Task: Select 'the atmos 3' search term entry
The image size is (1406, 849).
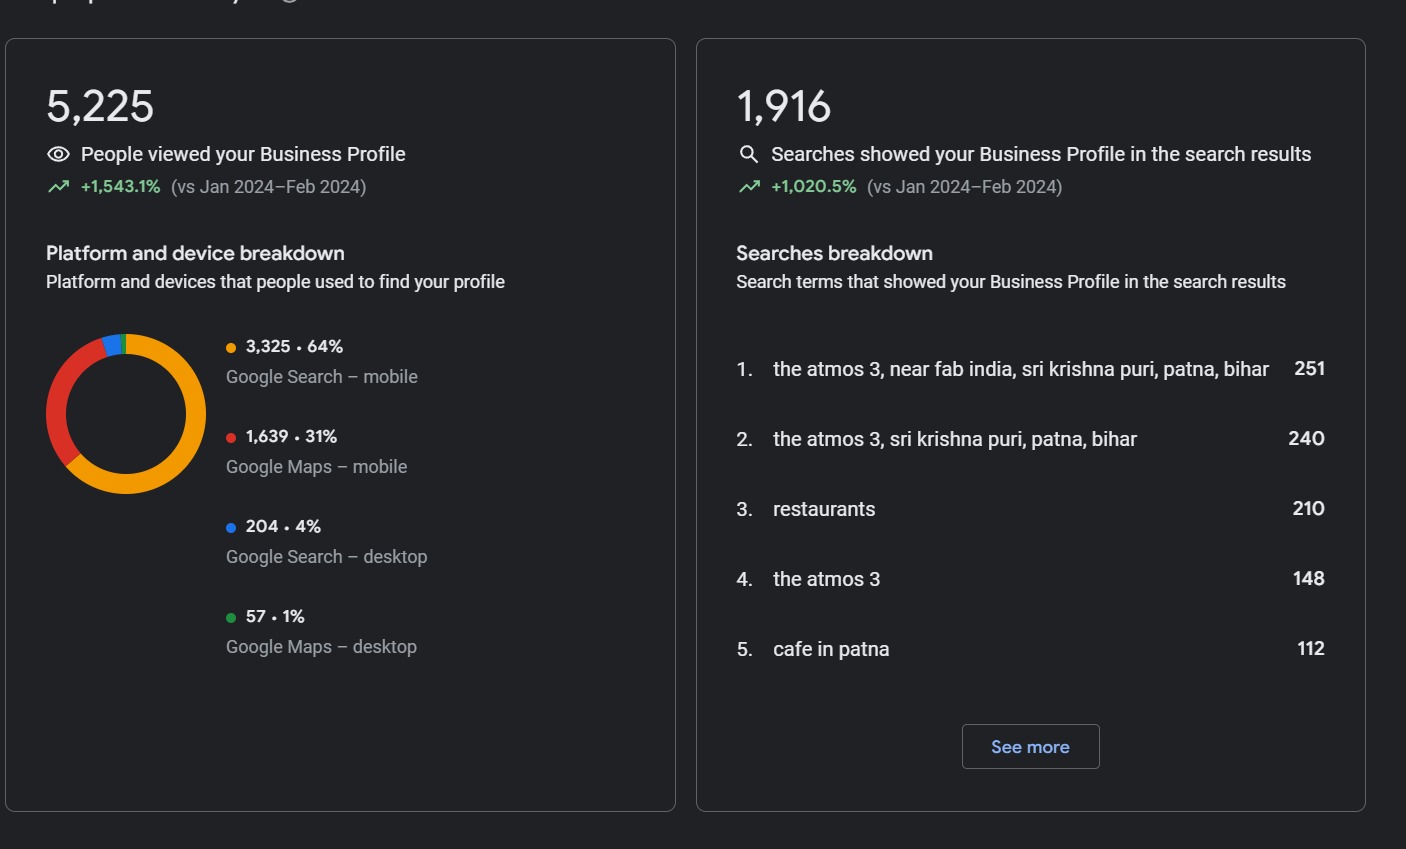Action: [826, 579]
